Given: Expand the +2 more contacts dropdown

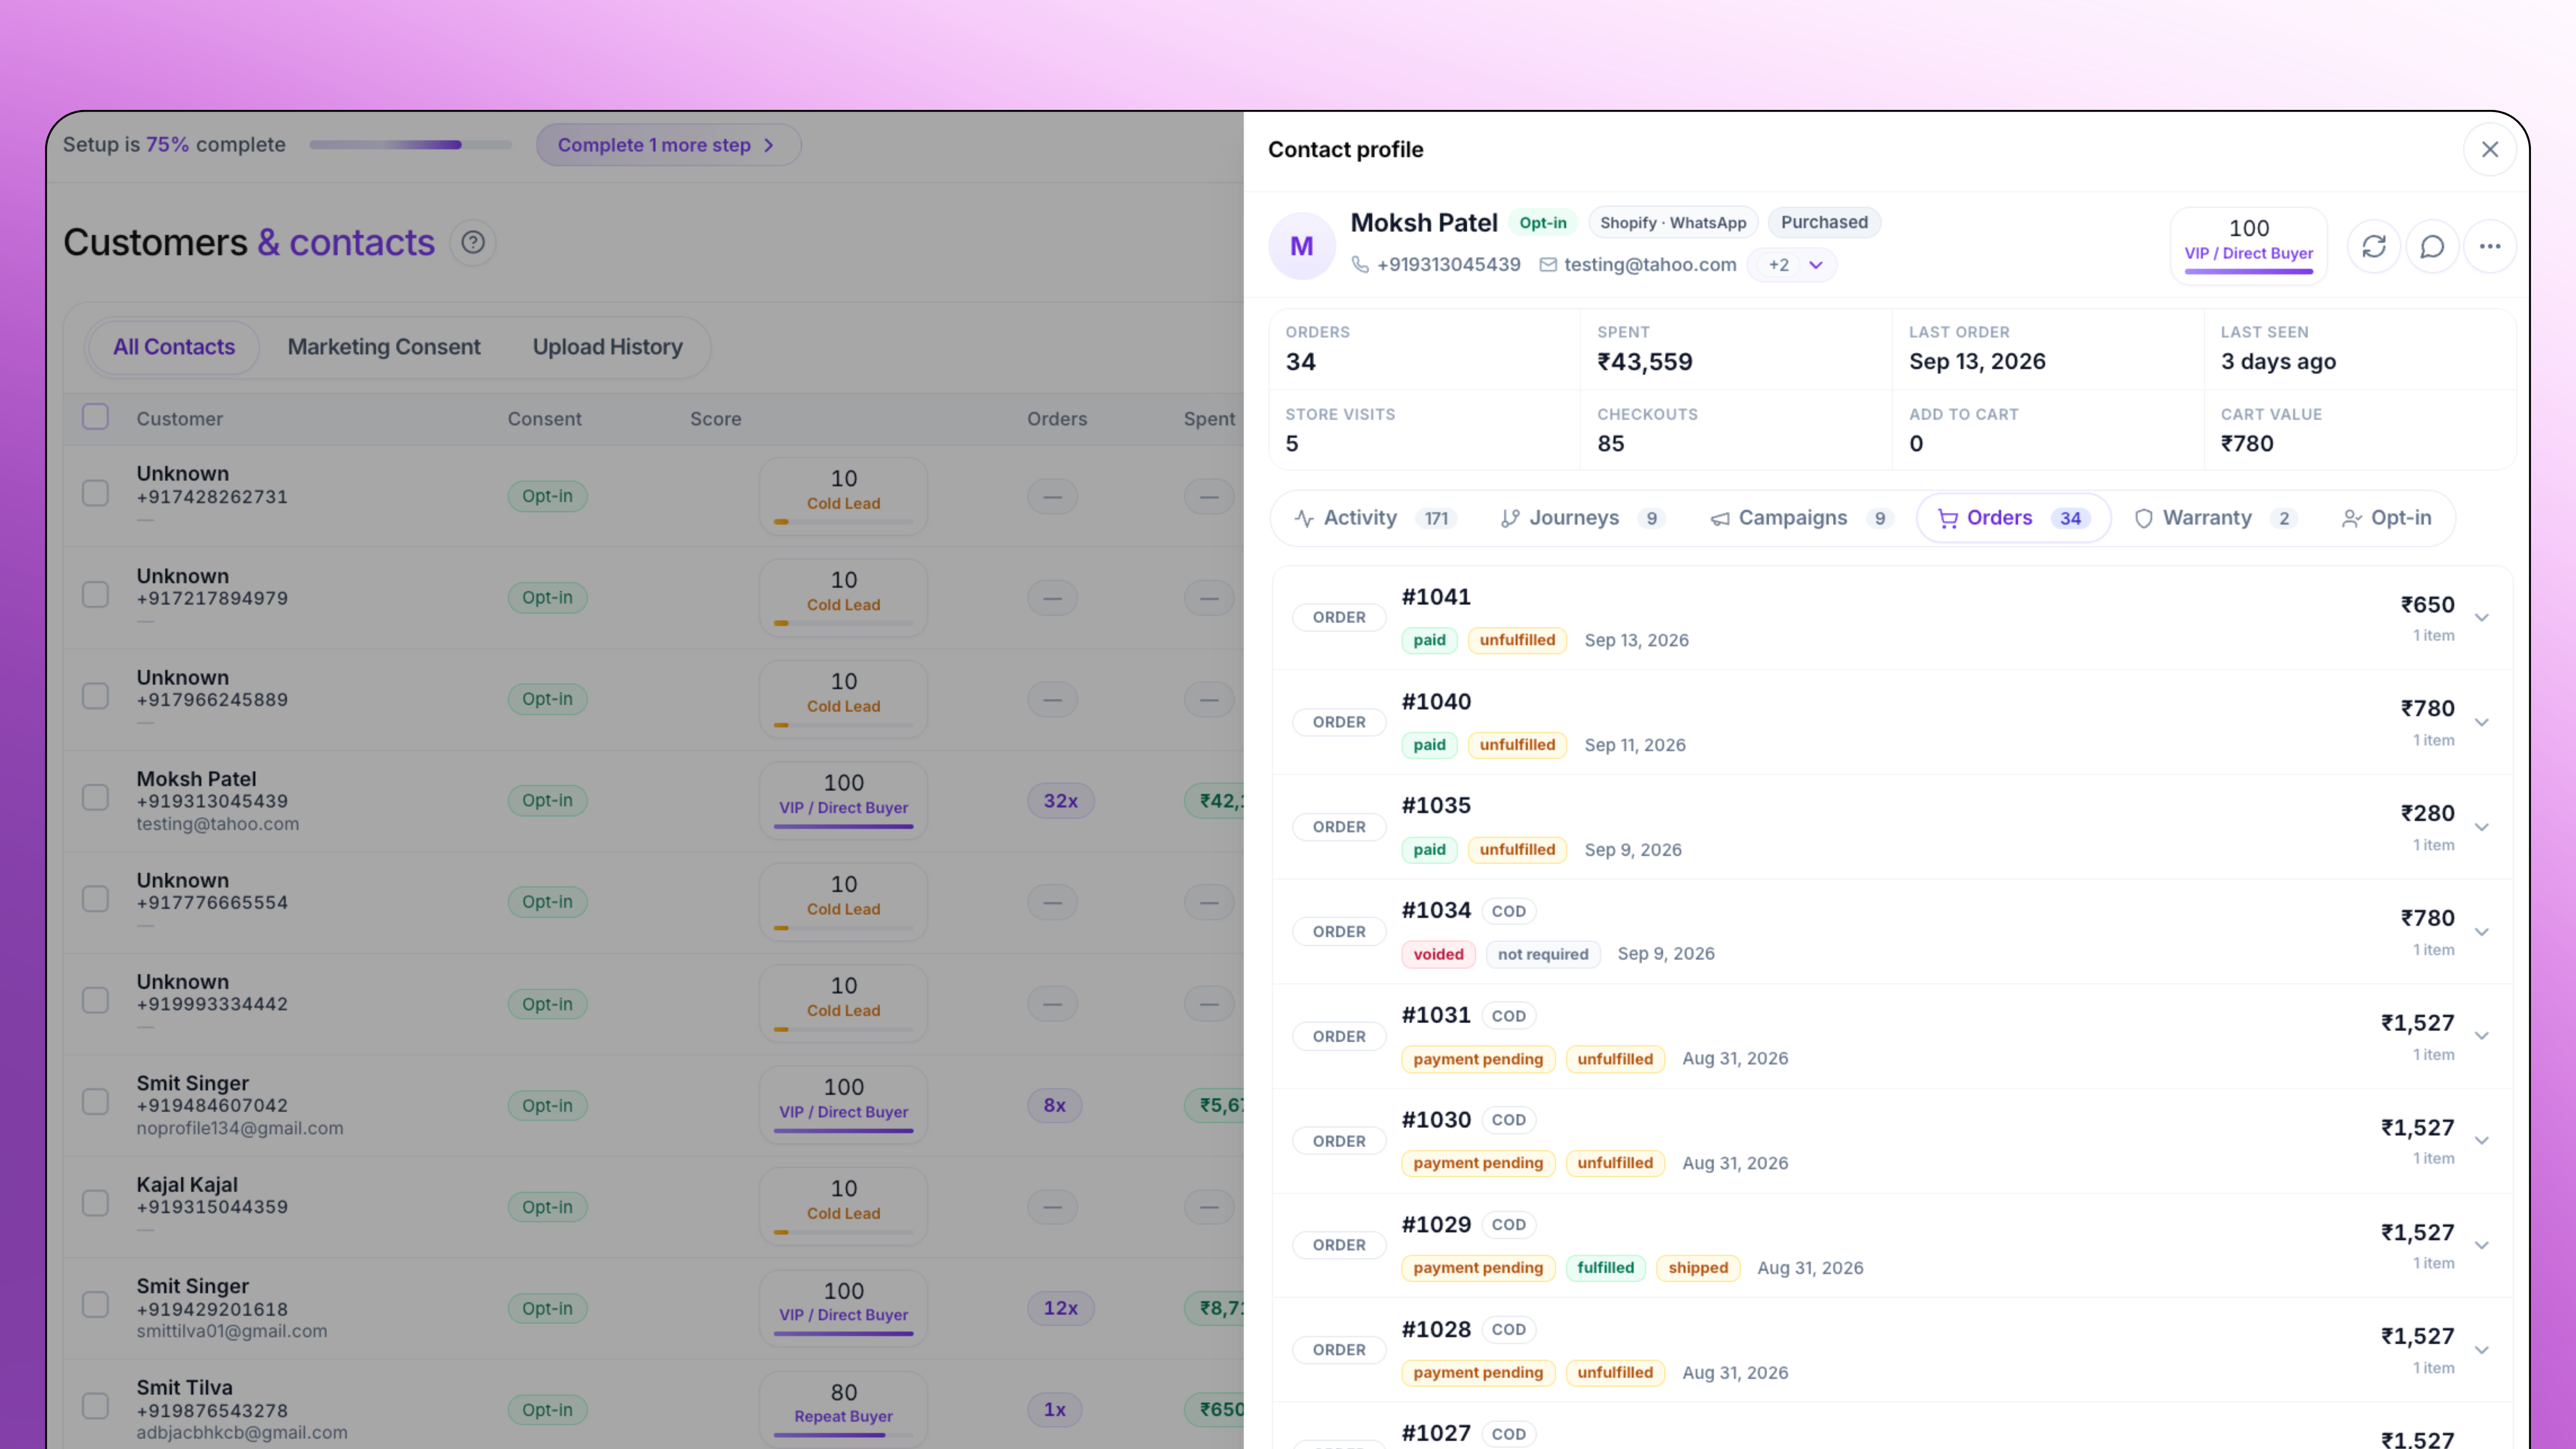Looking at the screenshot, I should coord(1791,265).
